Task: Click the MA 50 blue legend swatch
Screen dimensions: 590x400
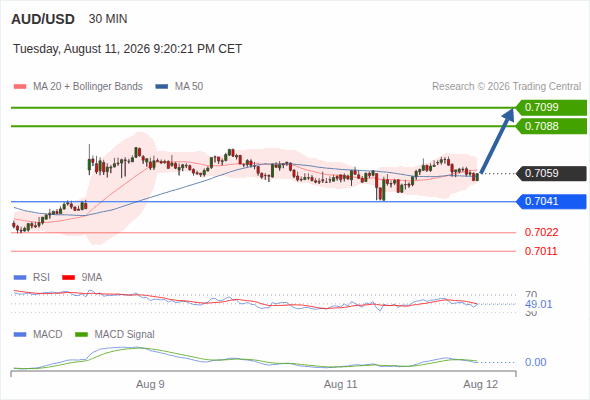Action: [162, 87]
